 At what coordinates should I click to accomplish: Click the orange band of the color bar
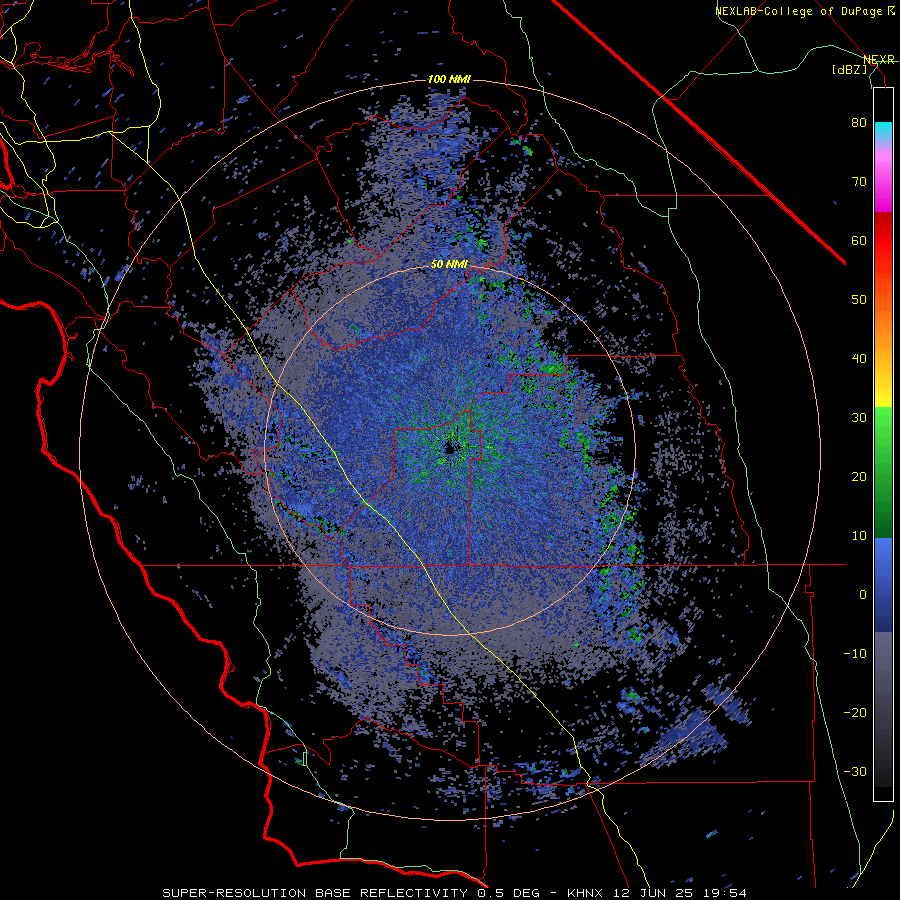click(883, 327)
